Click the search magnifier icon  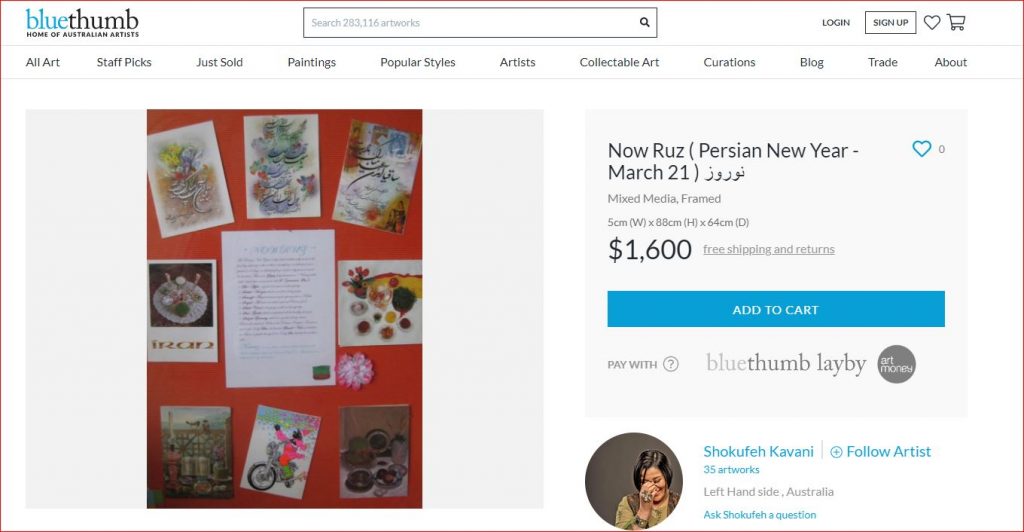pyautogui.click(x=644, y=22)
